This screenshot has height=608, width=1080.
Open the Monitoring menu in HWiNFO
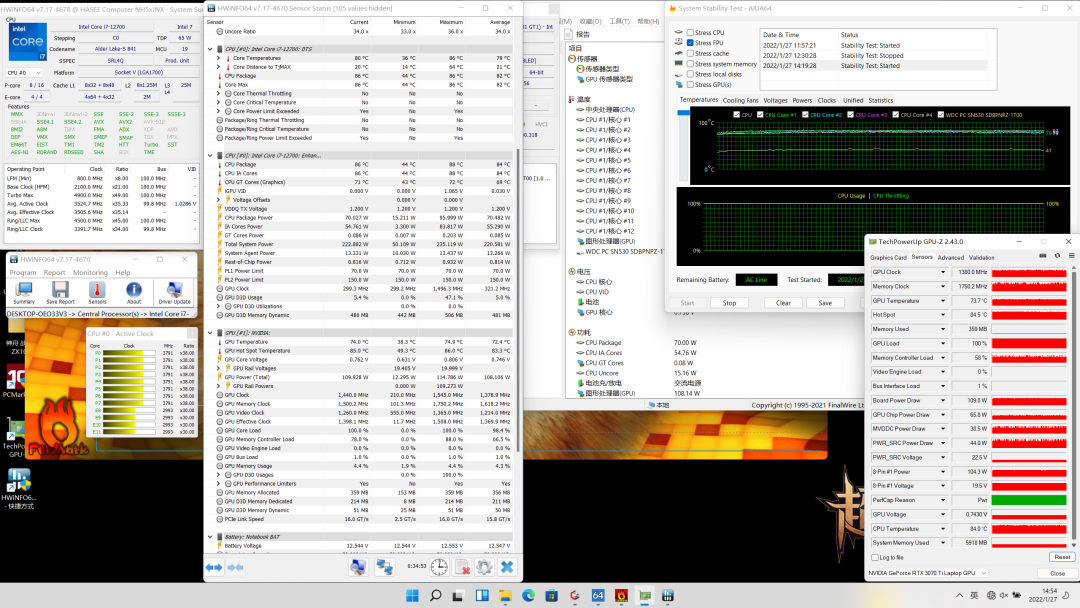(90, 272)
